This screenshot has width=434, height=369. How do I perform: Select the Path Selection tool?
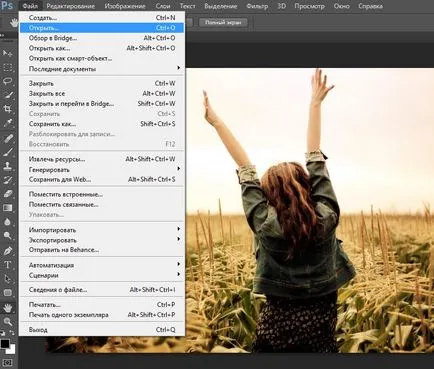(7, 279)
